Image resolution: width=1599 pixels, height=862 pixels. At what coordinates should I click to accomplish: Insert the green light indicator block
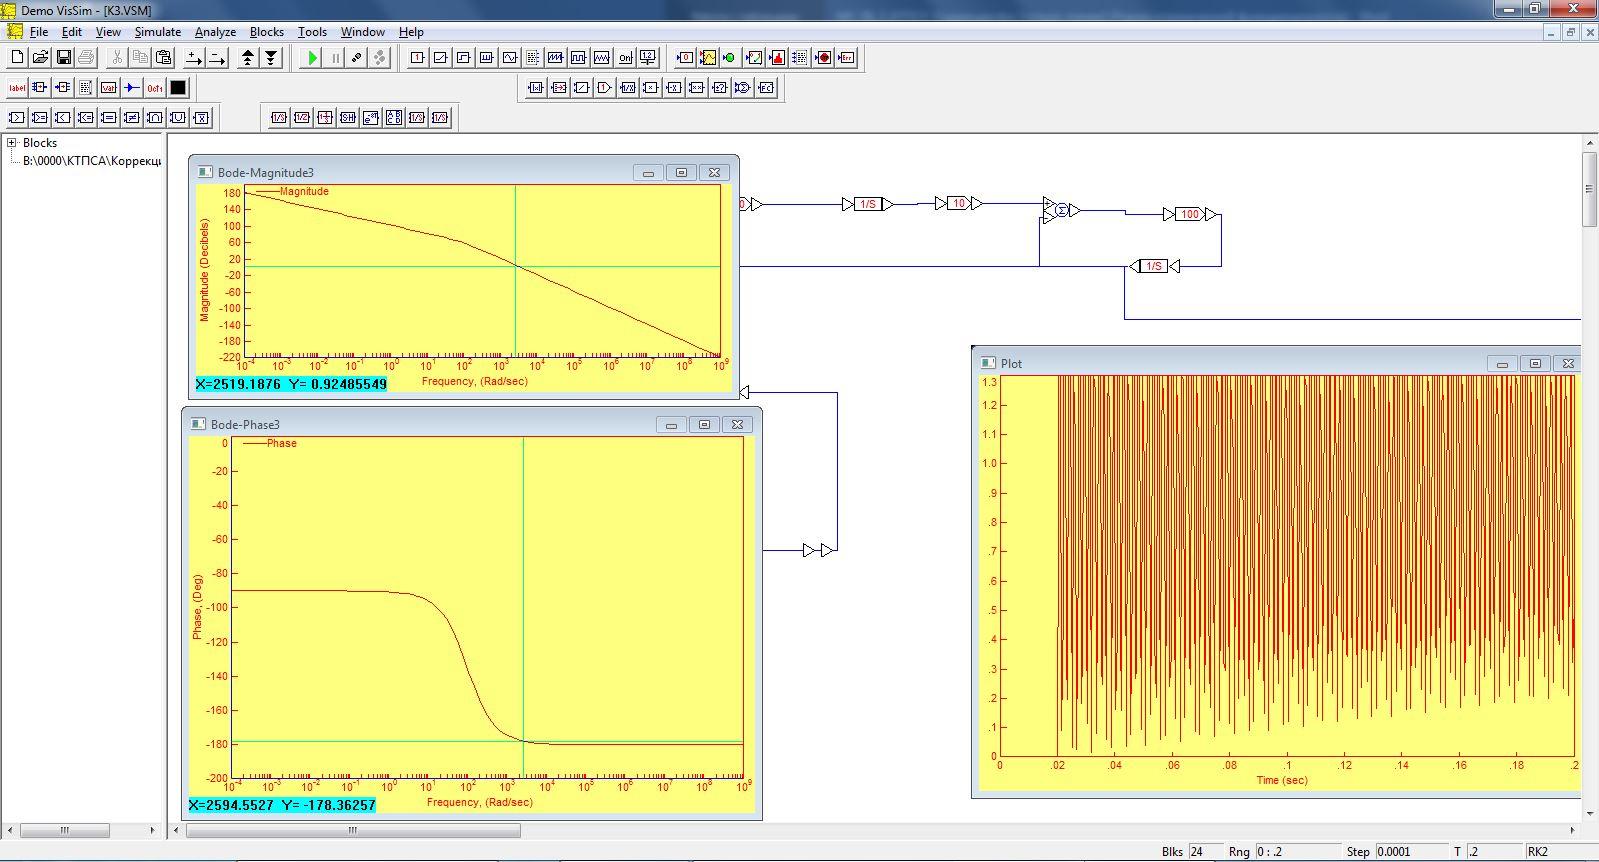click(x=729, y=58)
